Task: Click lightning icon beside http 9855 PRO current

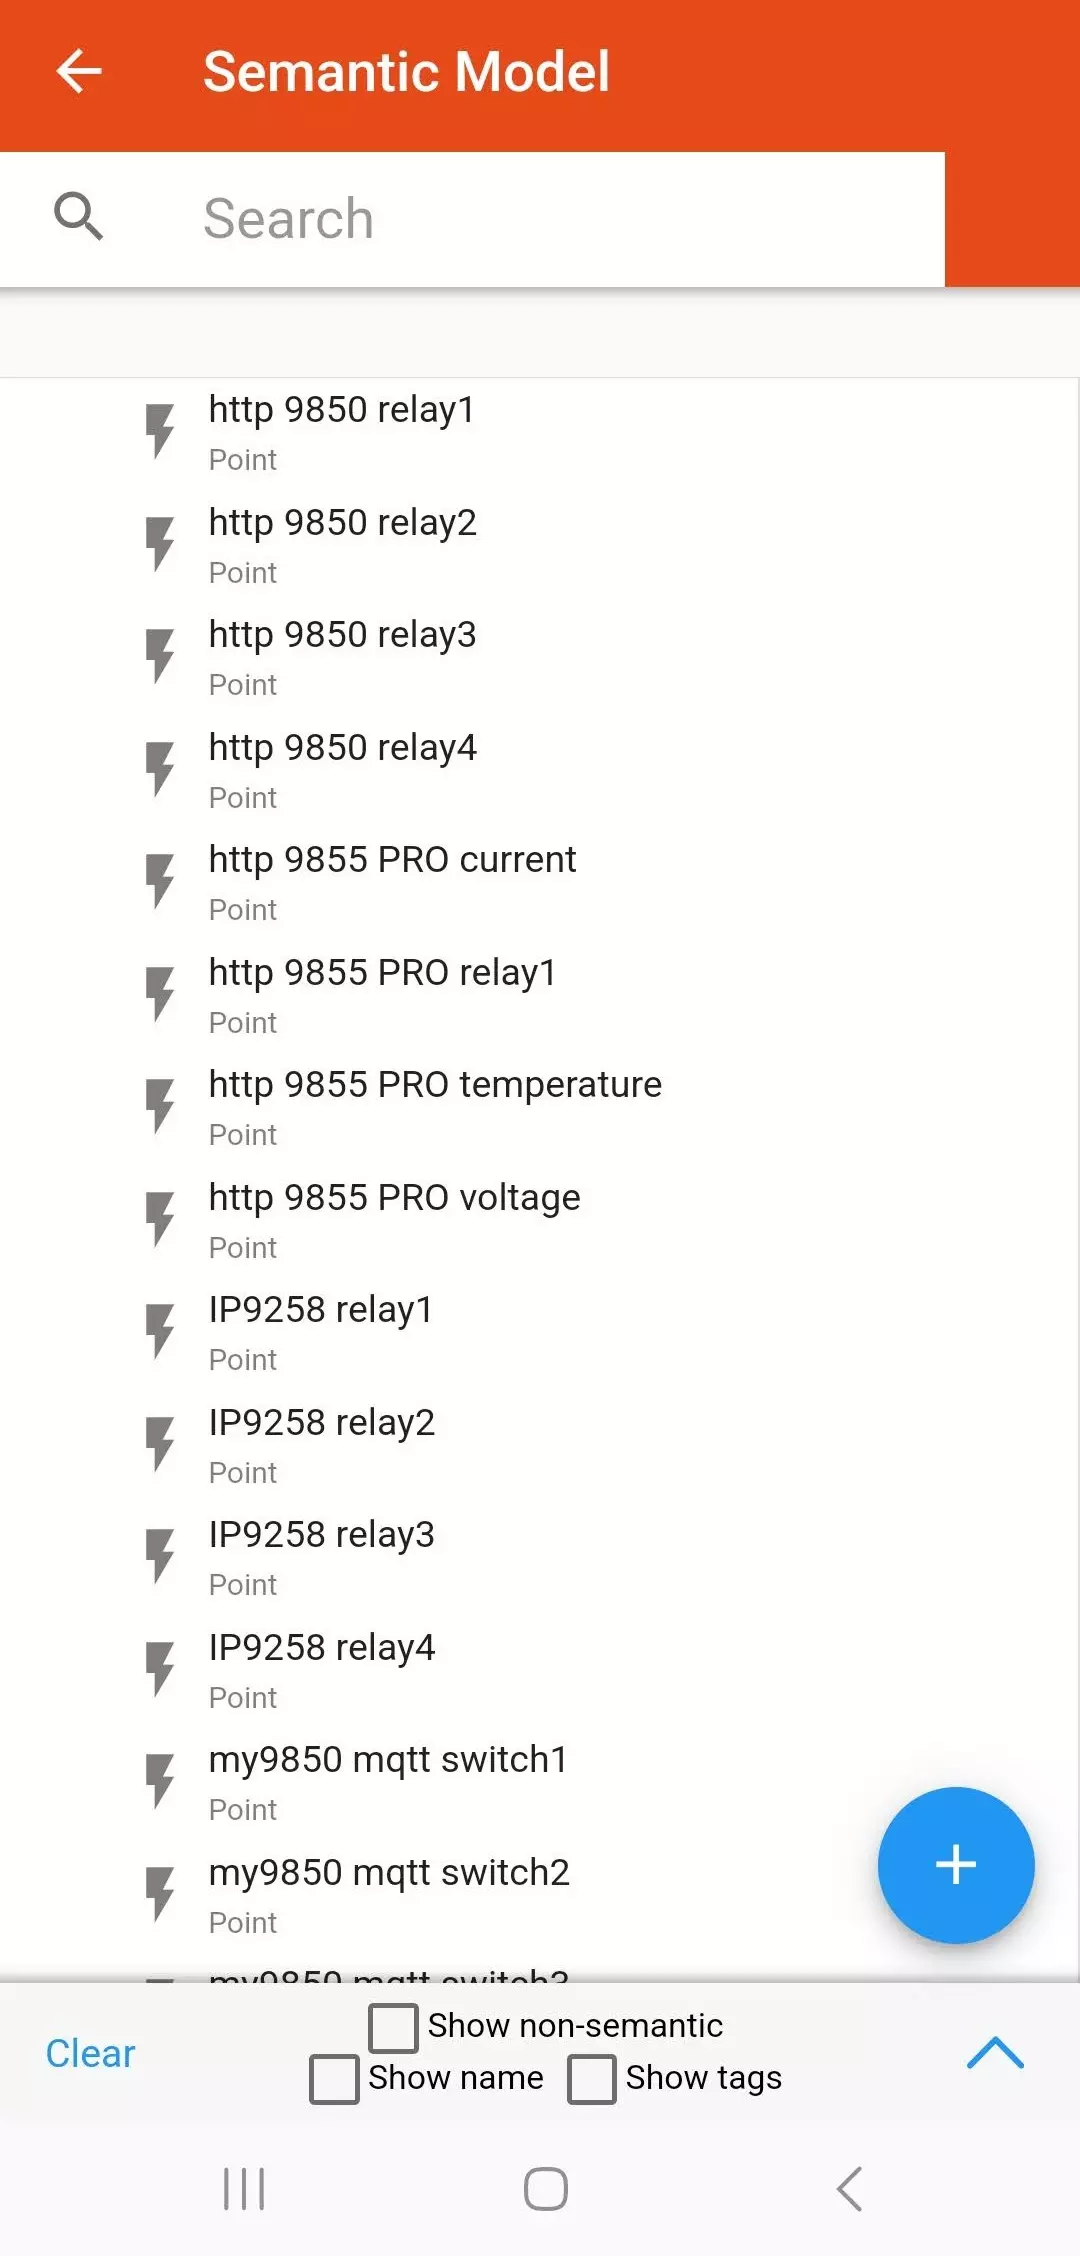Action: click(160, 881)
